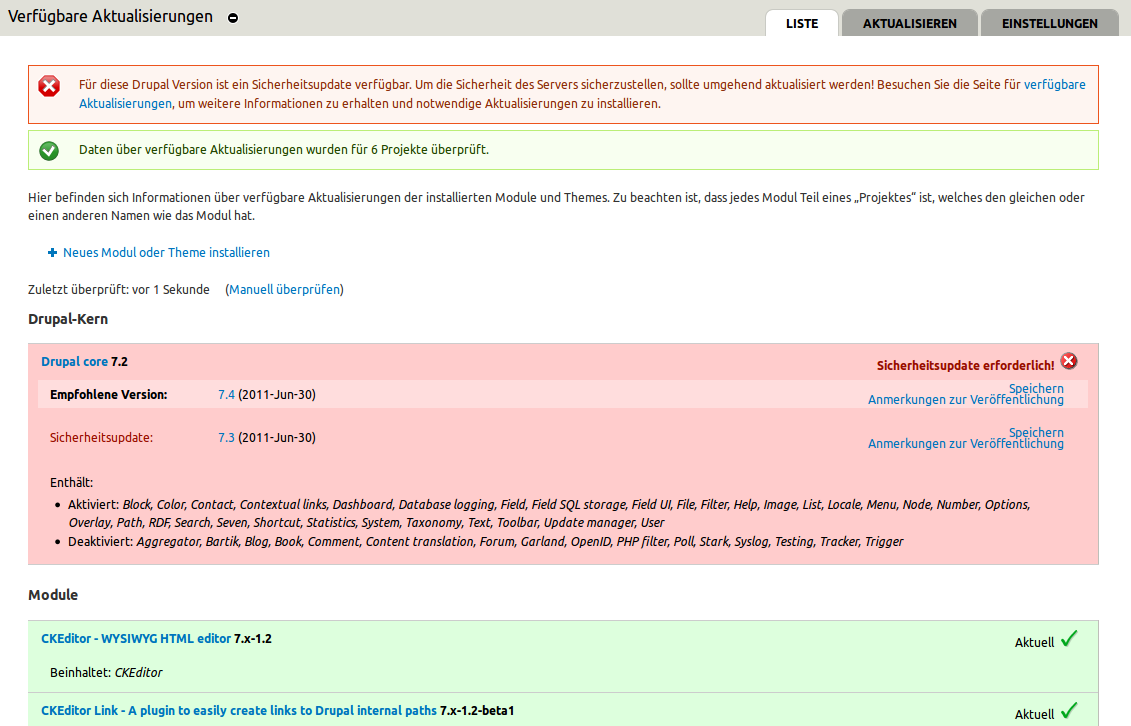Click the red error icon in security warning
The width and height of the screenshot is (1131, 726).
point(49,86)
